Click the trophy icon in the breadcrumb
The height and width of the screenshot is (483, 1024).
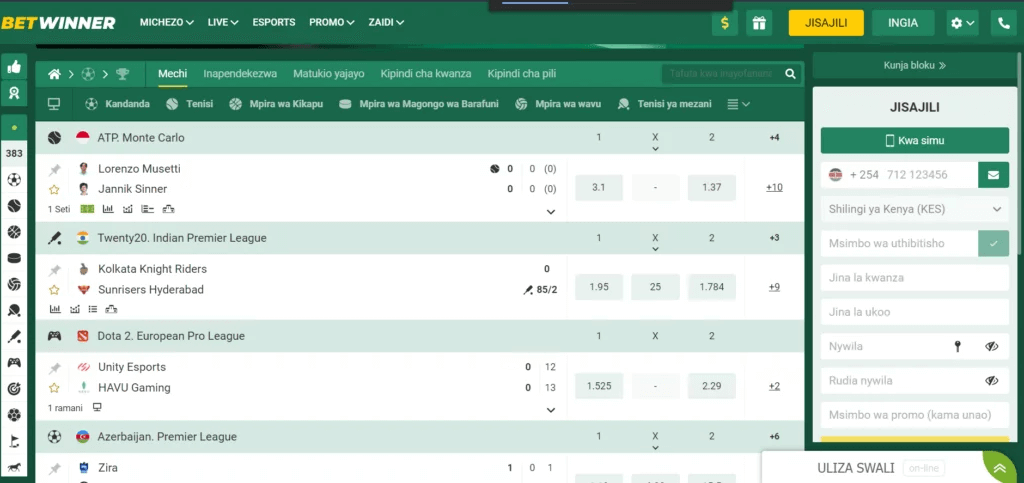pyautogui.click(x=122, y=74)
